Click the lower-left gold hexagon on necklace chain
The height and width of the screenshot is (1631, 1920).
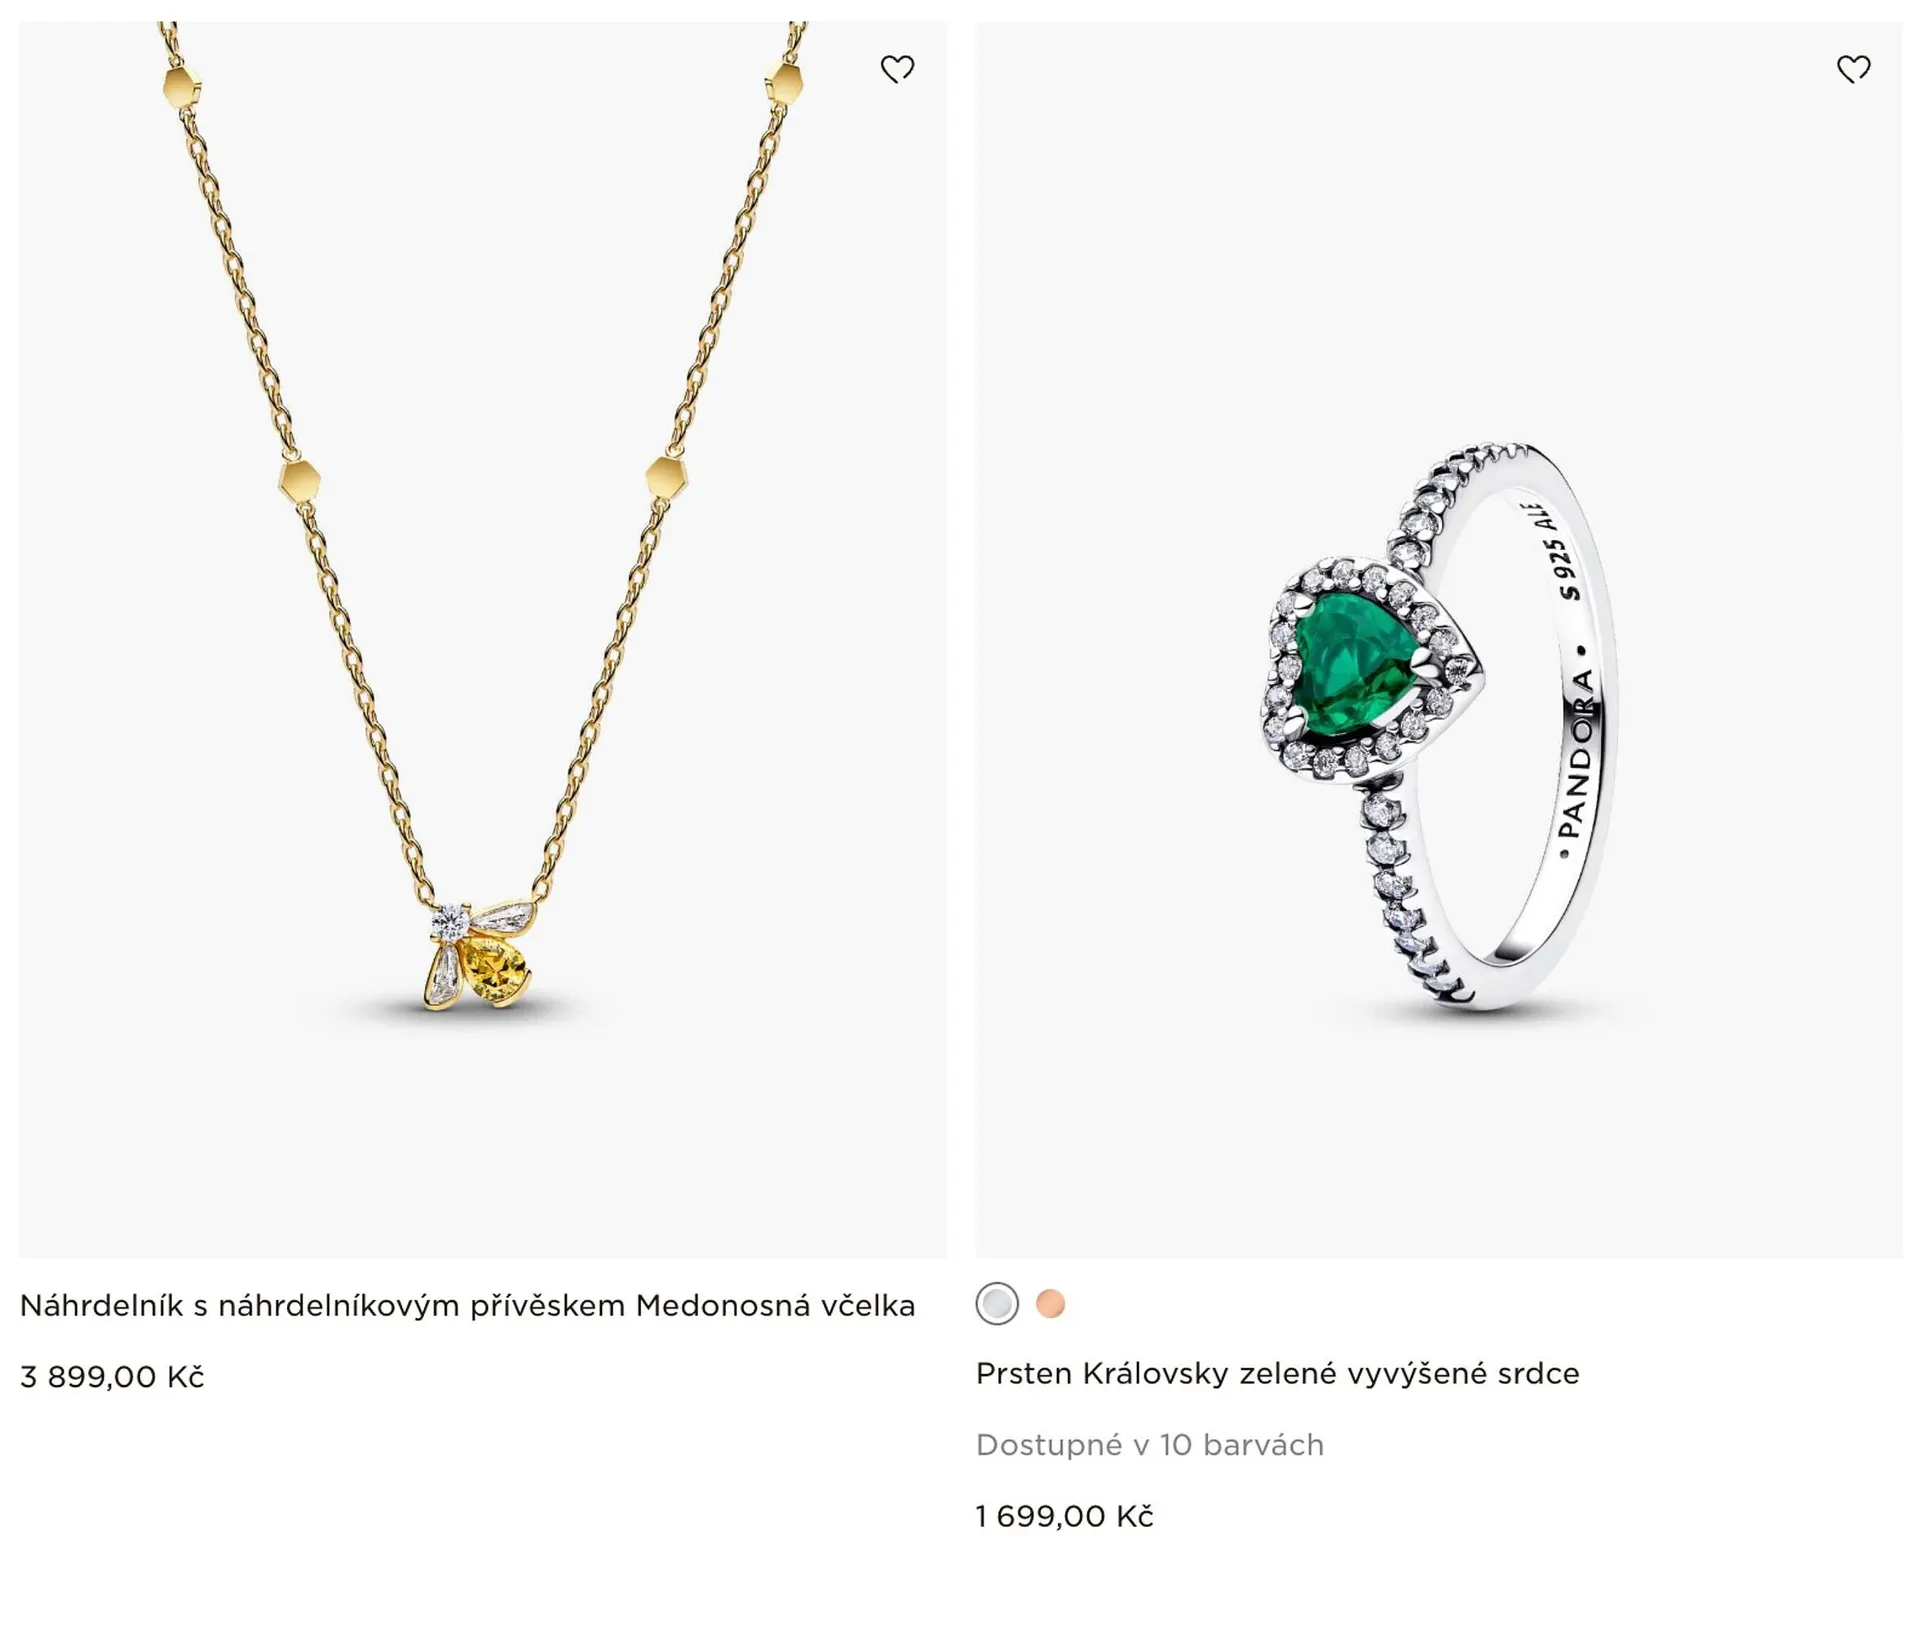coord(299,481)
